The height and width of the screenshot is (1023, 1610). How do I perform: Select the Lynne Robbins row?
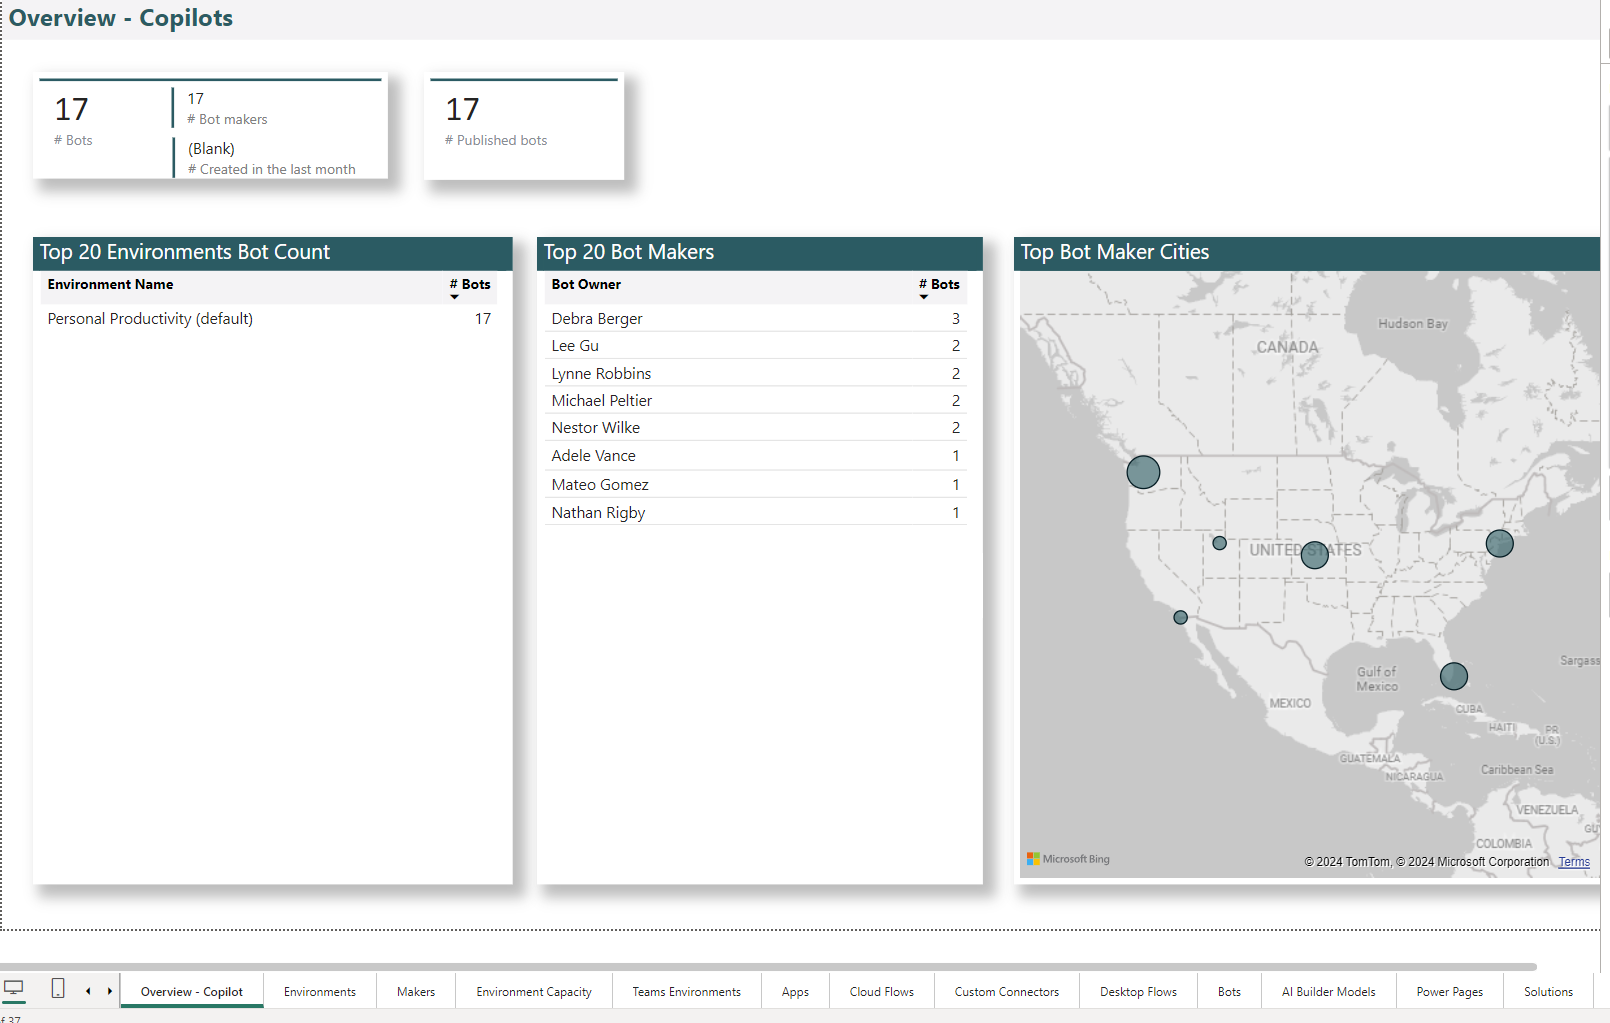click(x=756, y=374)
